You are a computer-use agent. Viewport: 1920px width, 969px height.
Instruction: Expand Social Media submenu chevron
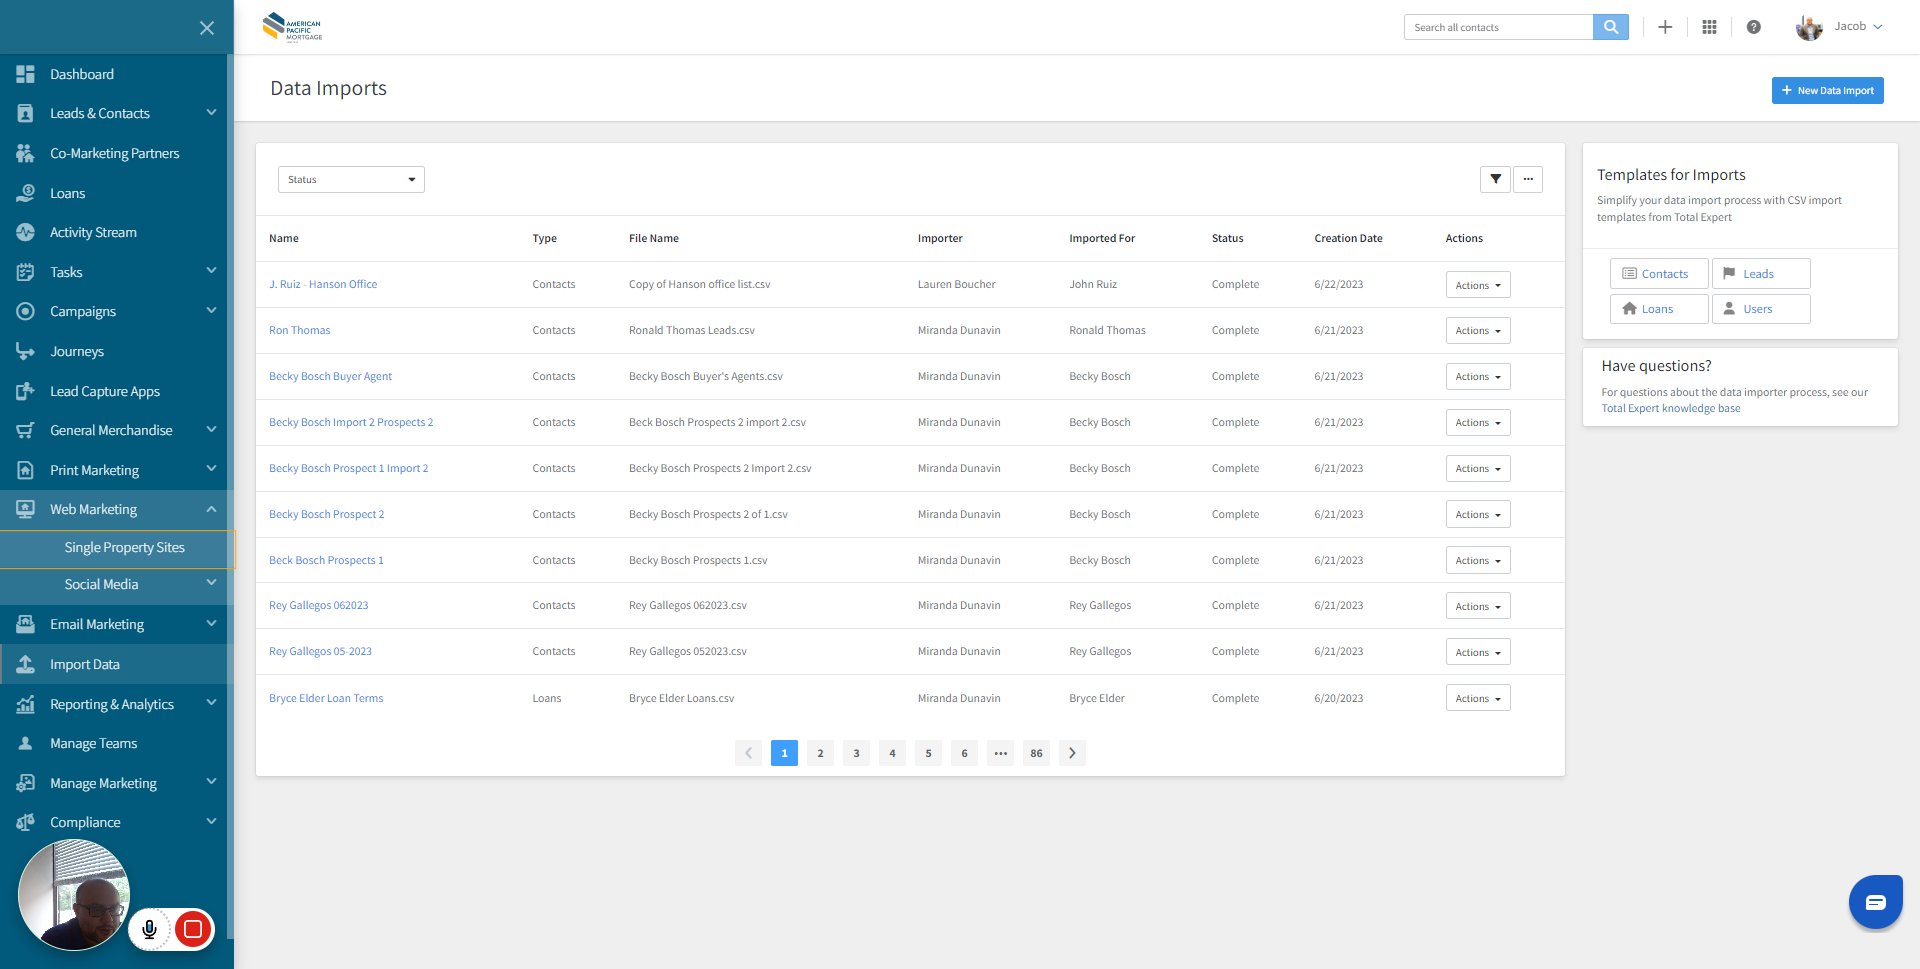[211, 583]
